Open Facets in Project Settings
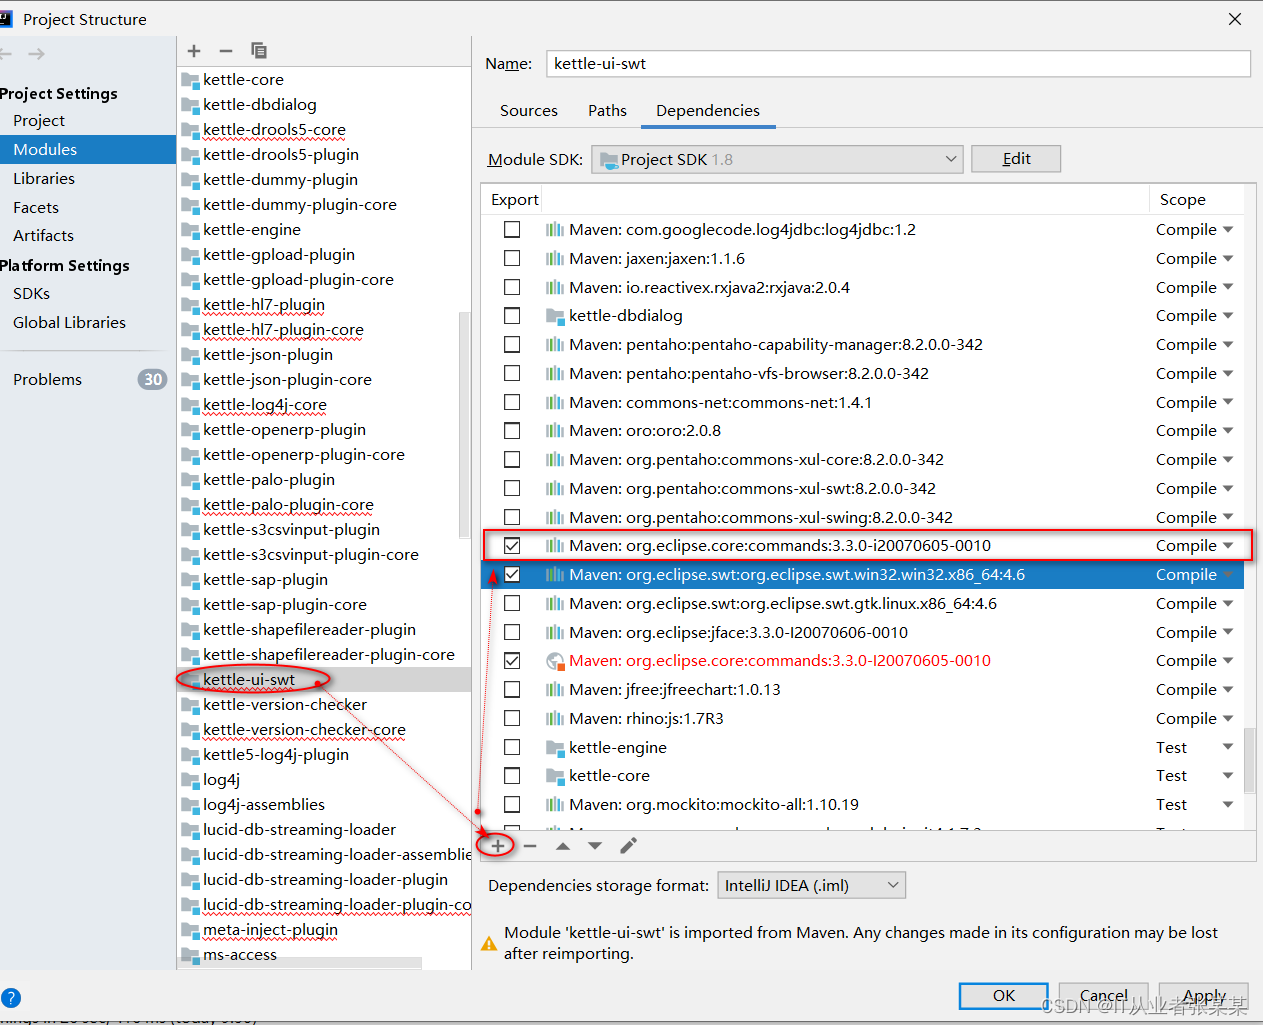This screenshot has width=1263, height=1025. coord(36,208)
